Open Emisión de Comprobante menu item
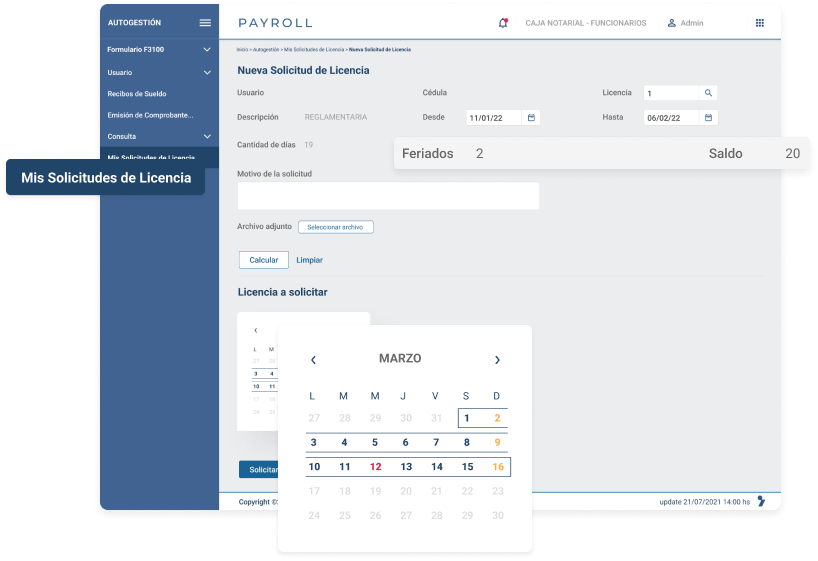The width and height of the screenshot is (818, 561). click(150, 115)
